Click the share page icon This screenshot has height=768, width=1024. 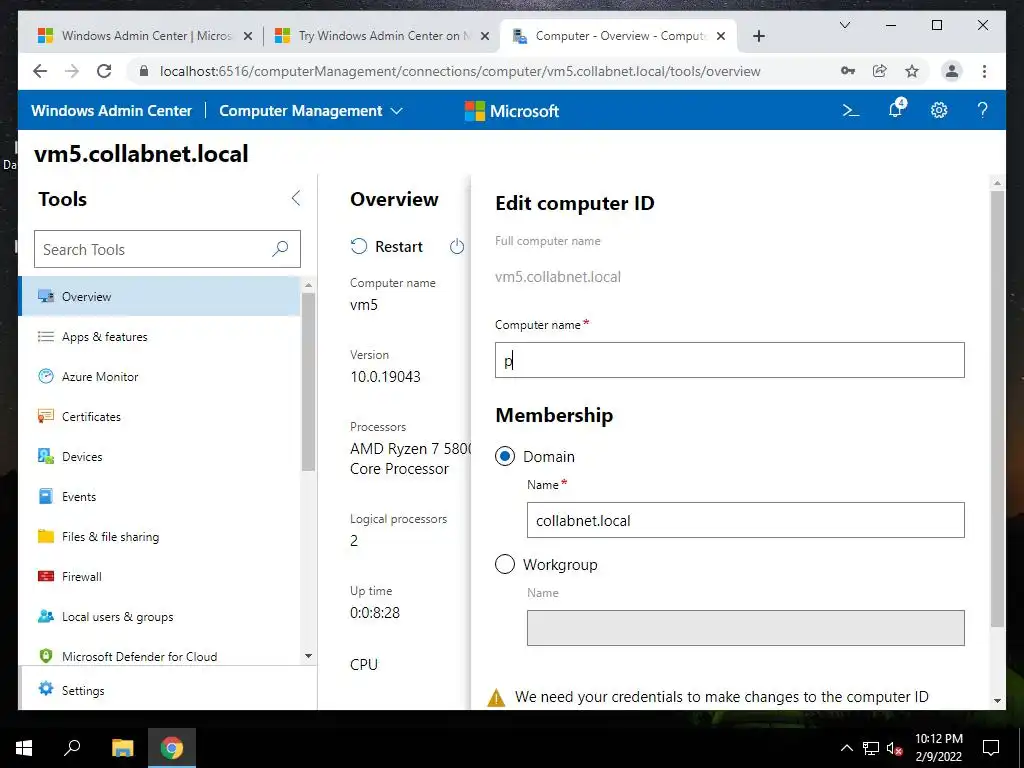[x=880, y=71]
